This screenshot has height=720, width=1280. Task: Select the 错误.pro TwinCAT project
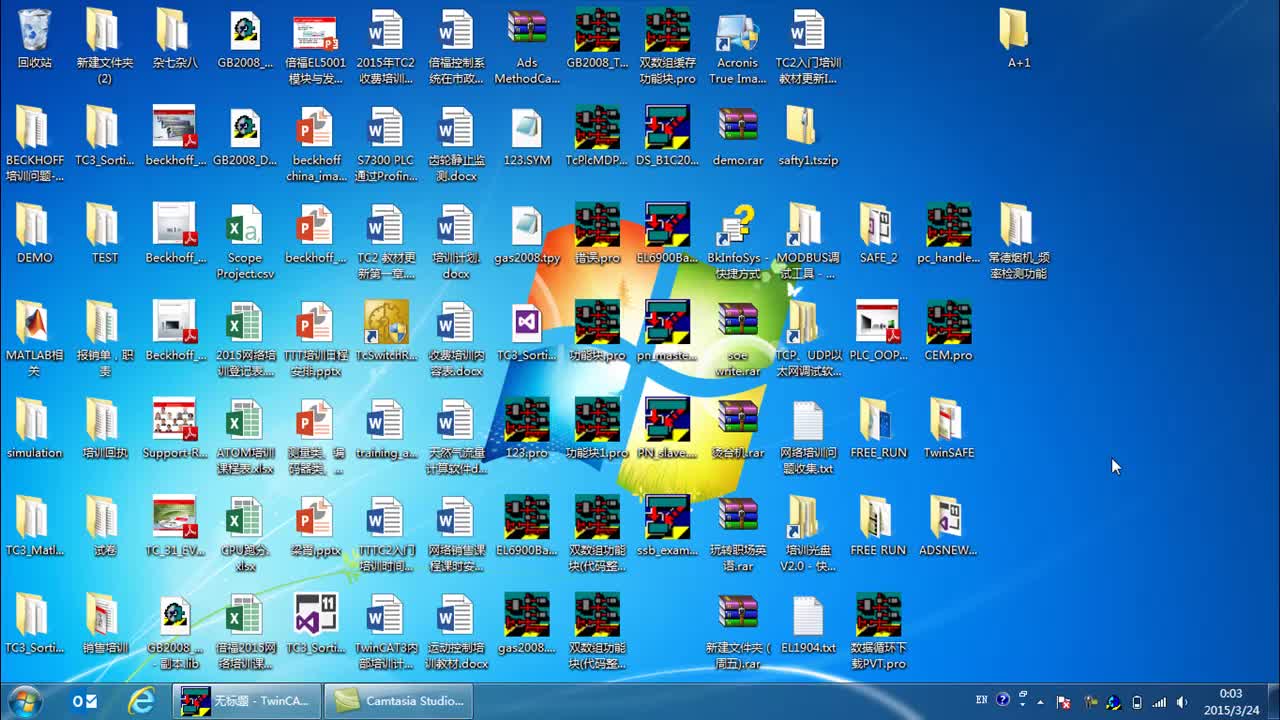pyautogui.click(x=597, y=235)
